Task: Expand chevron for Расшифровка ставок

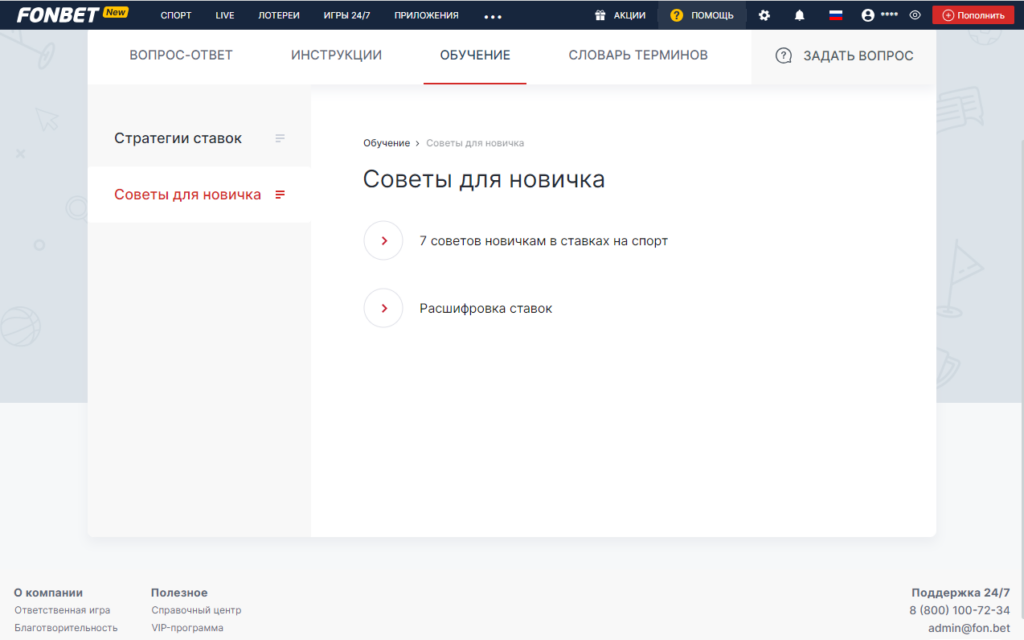Action: coord(383,308)
